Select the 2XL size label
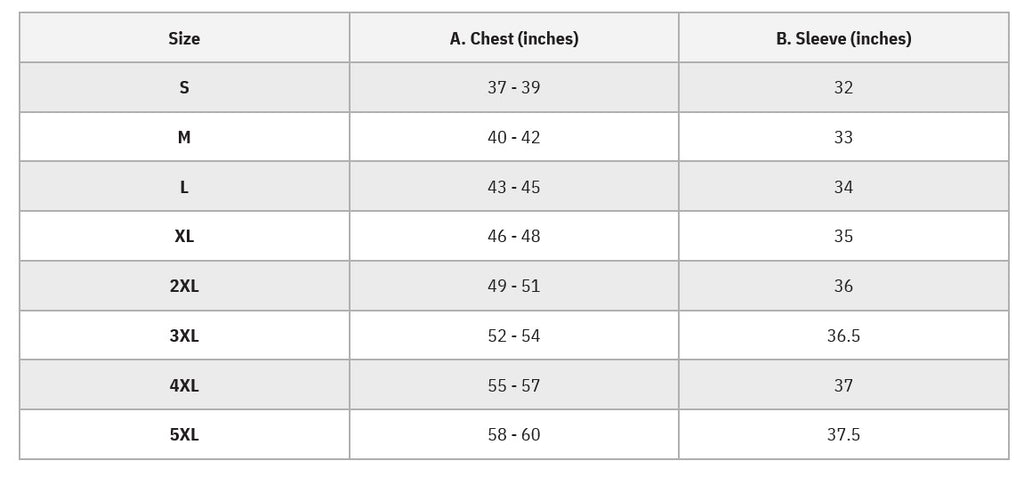Image resolution: width=1024 pixels, height=477 pixels. point(184,286)
